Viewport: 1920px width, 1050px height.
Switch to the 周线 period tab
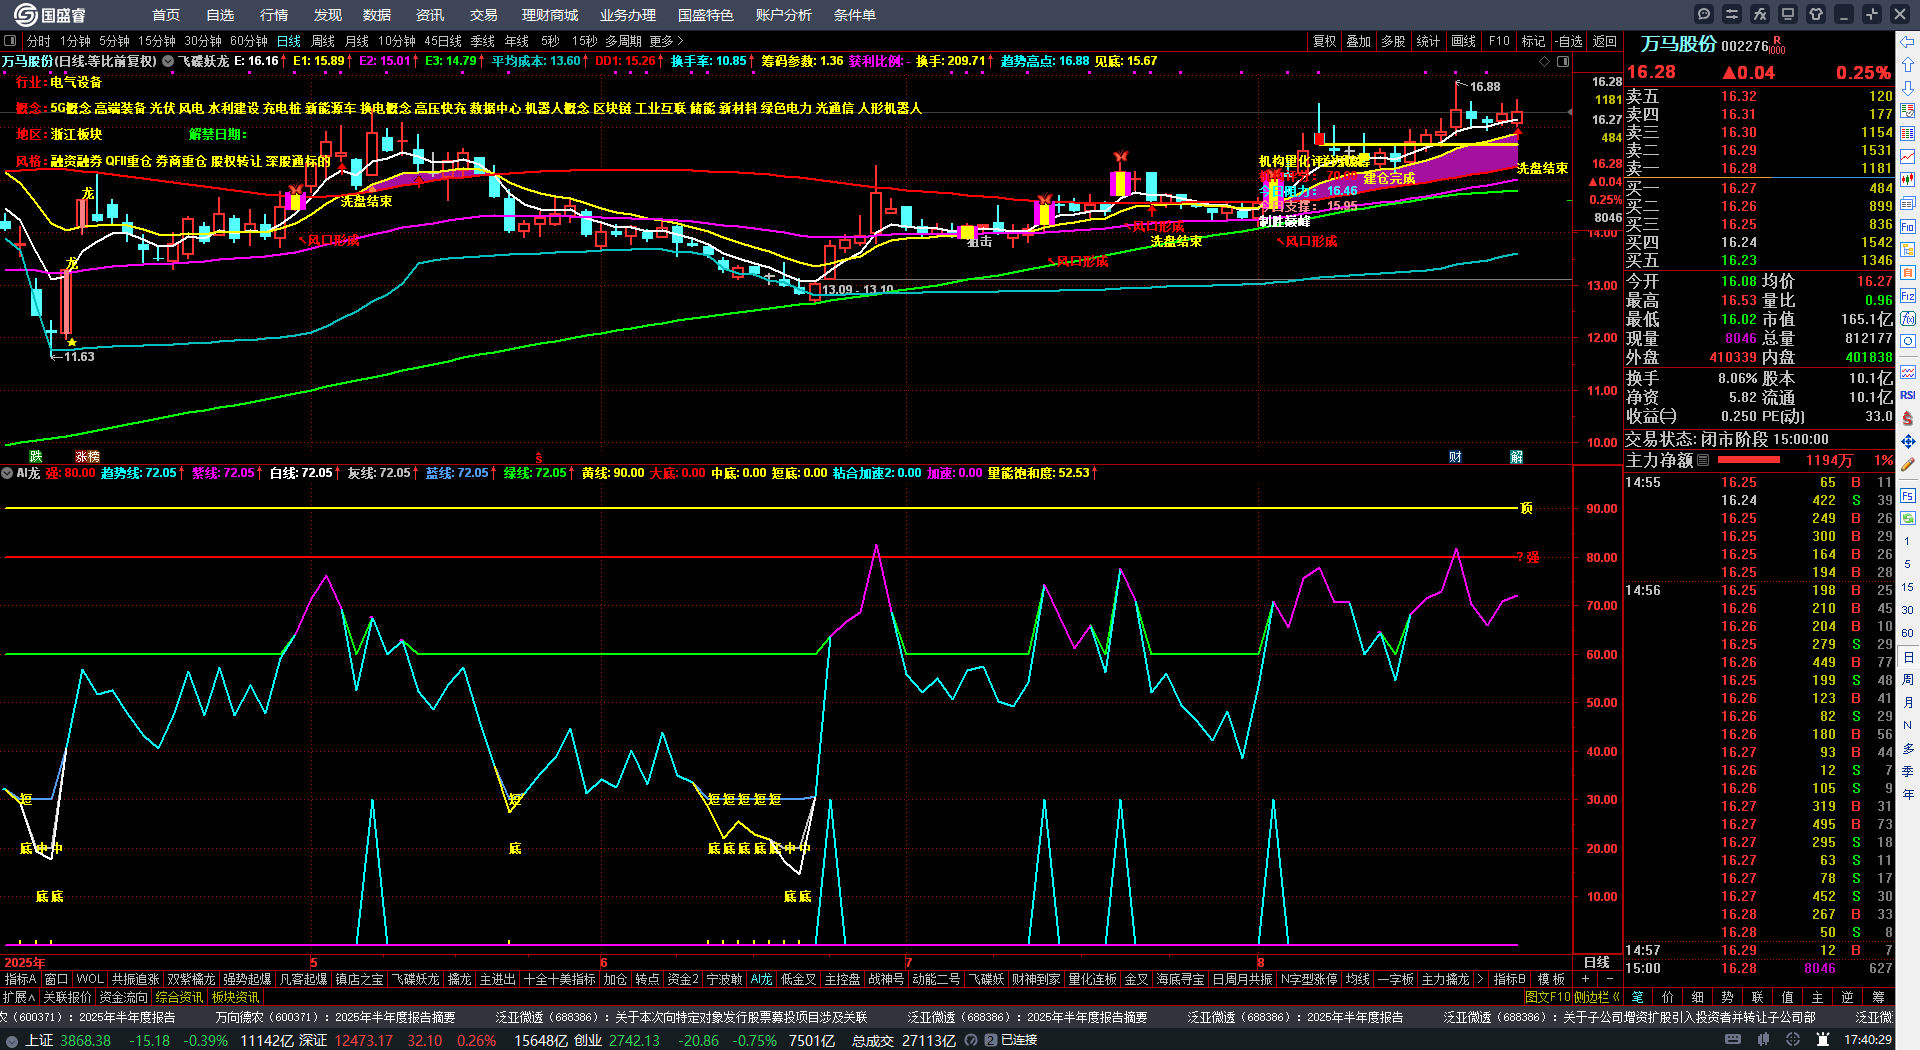[x=323, y=41]
